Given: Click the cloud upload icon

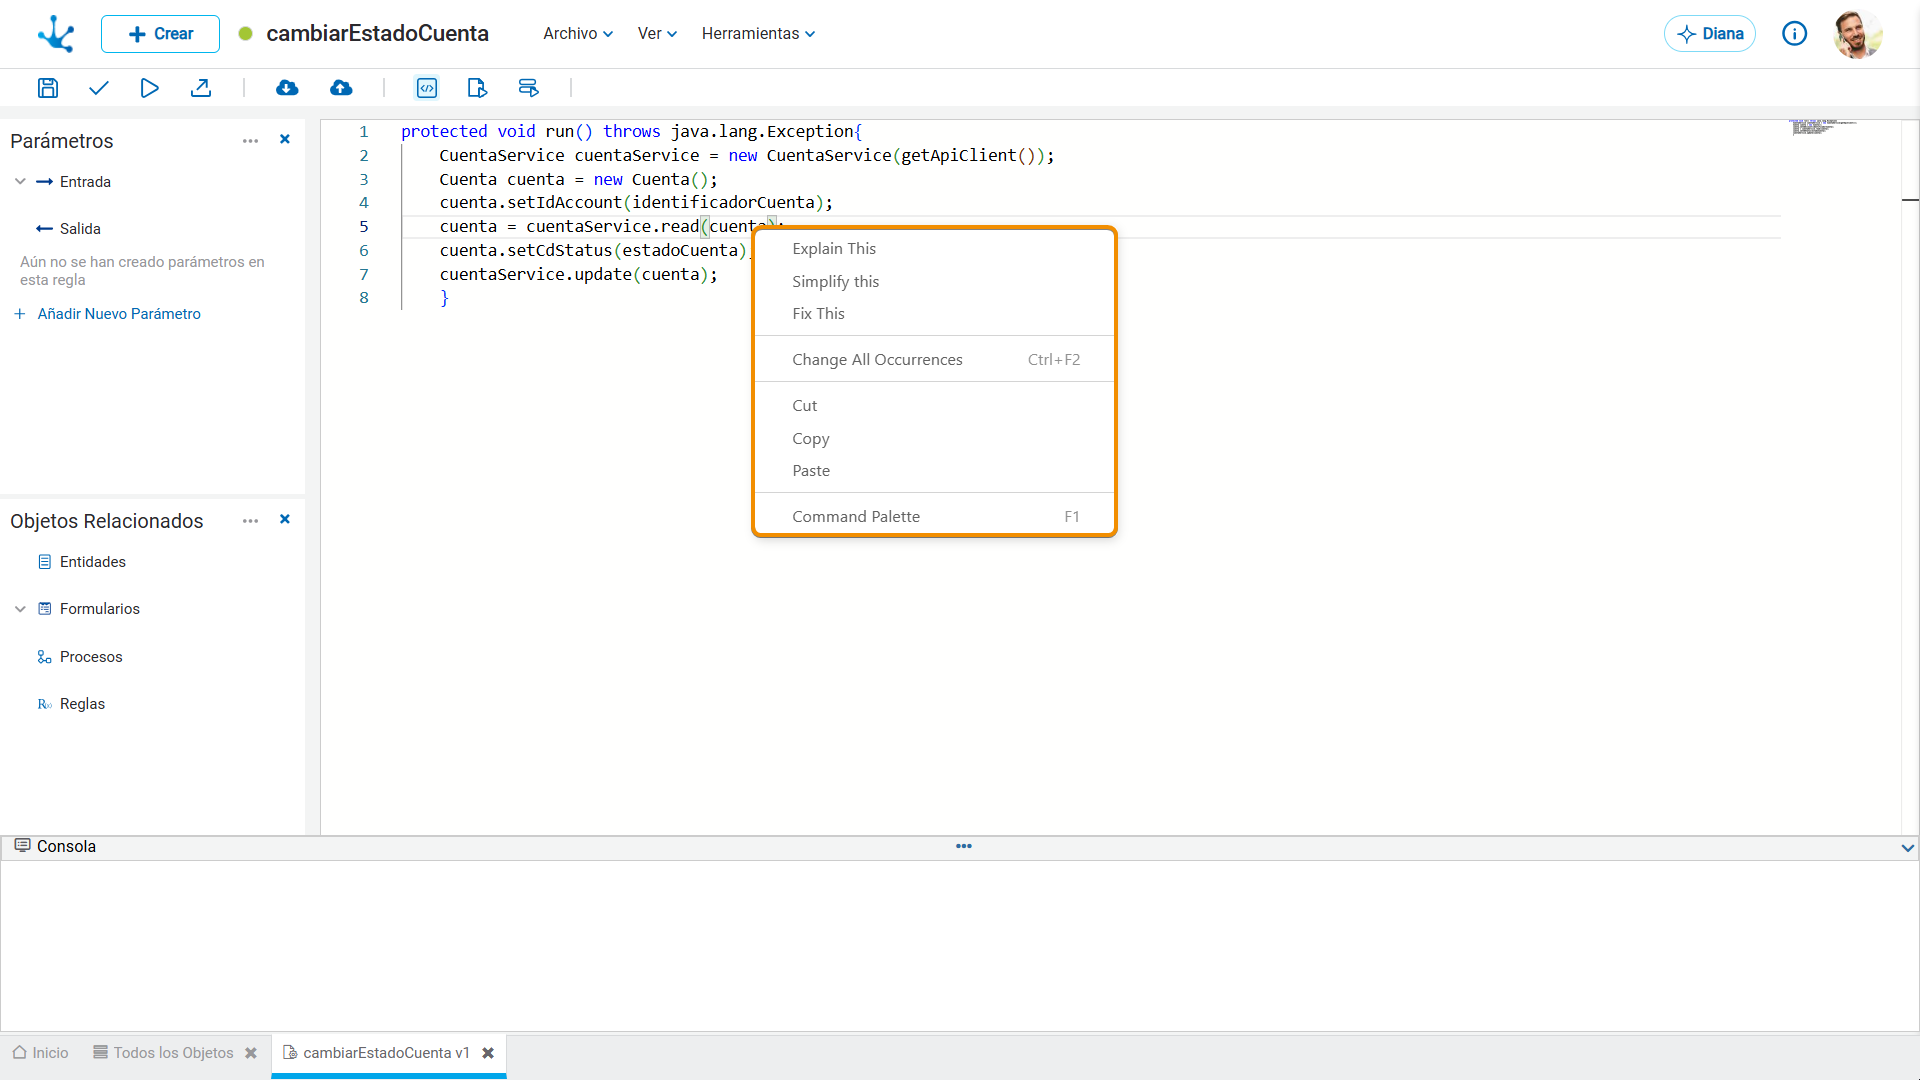Looking at the screenshot, I should 341,88.
